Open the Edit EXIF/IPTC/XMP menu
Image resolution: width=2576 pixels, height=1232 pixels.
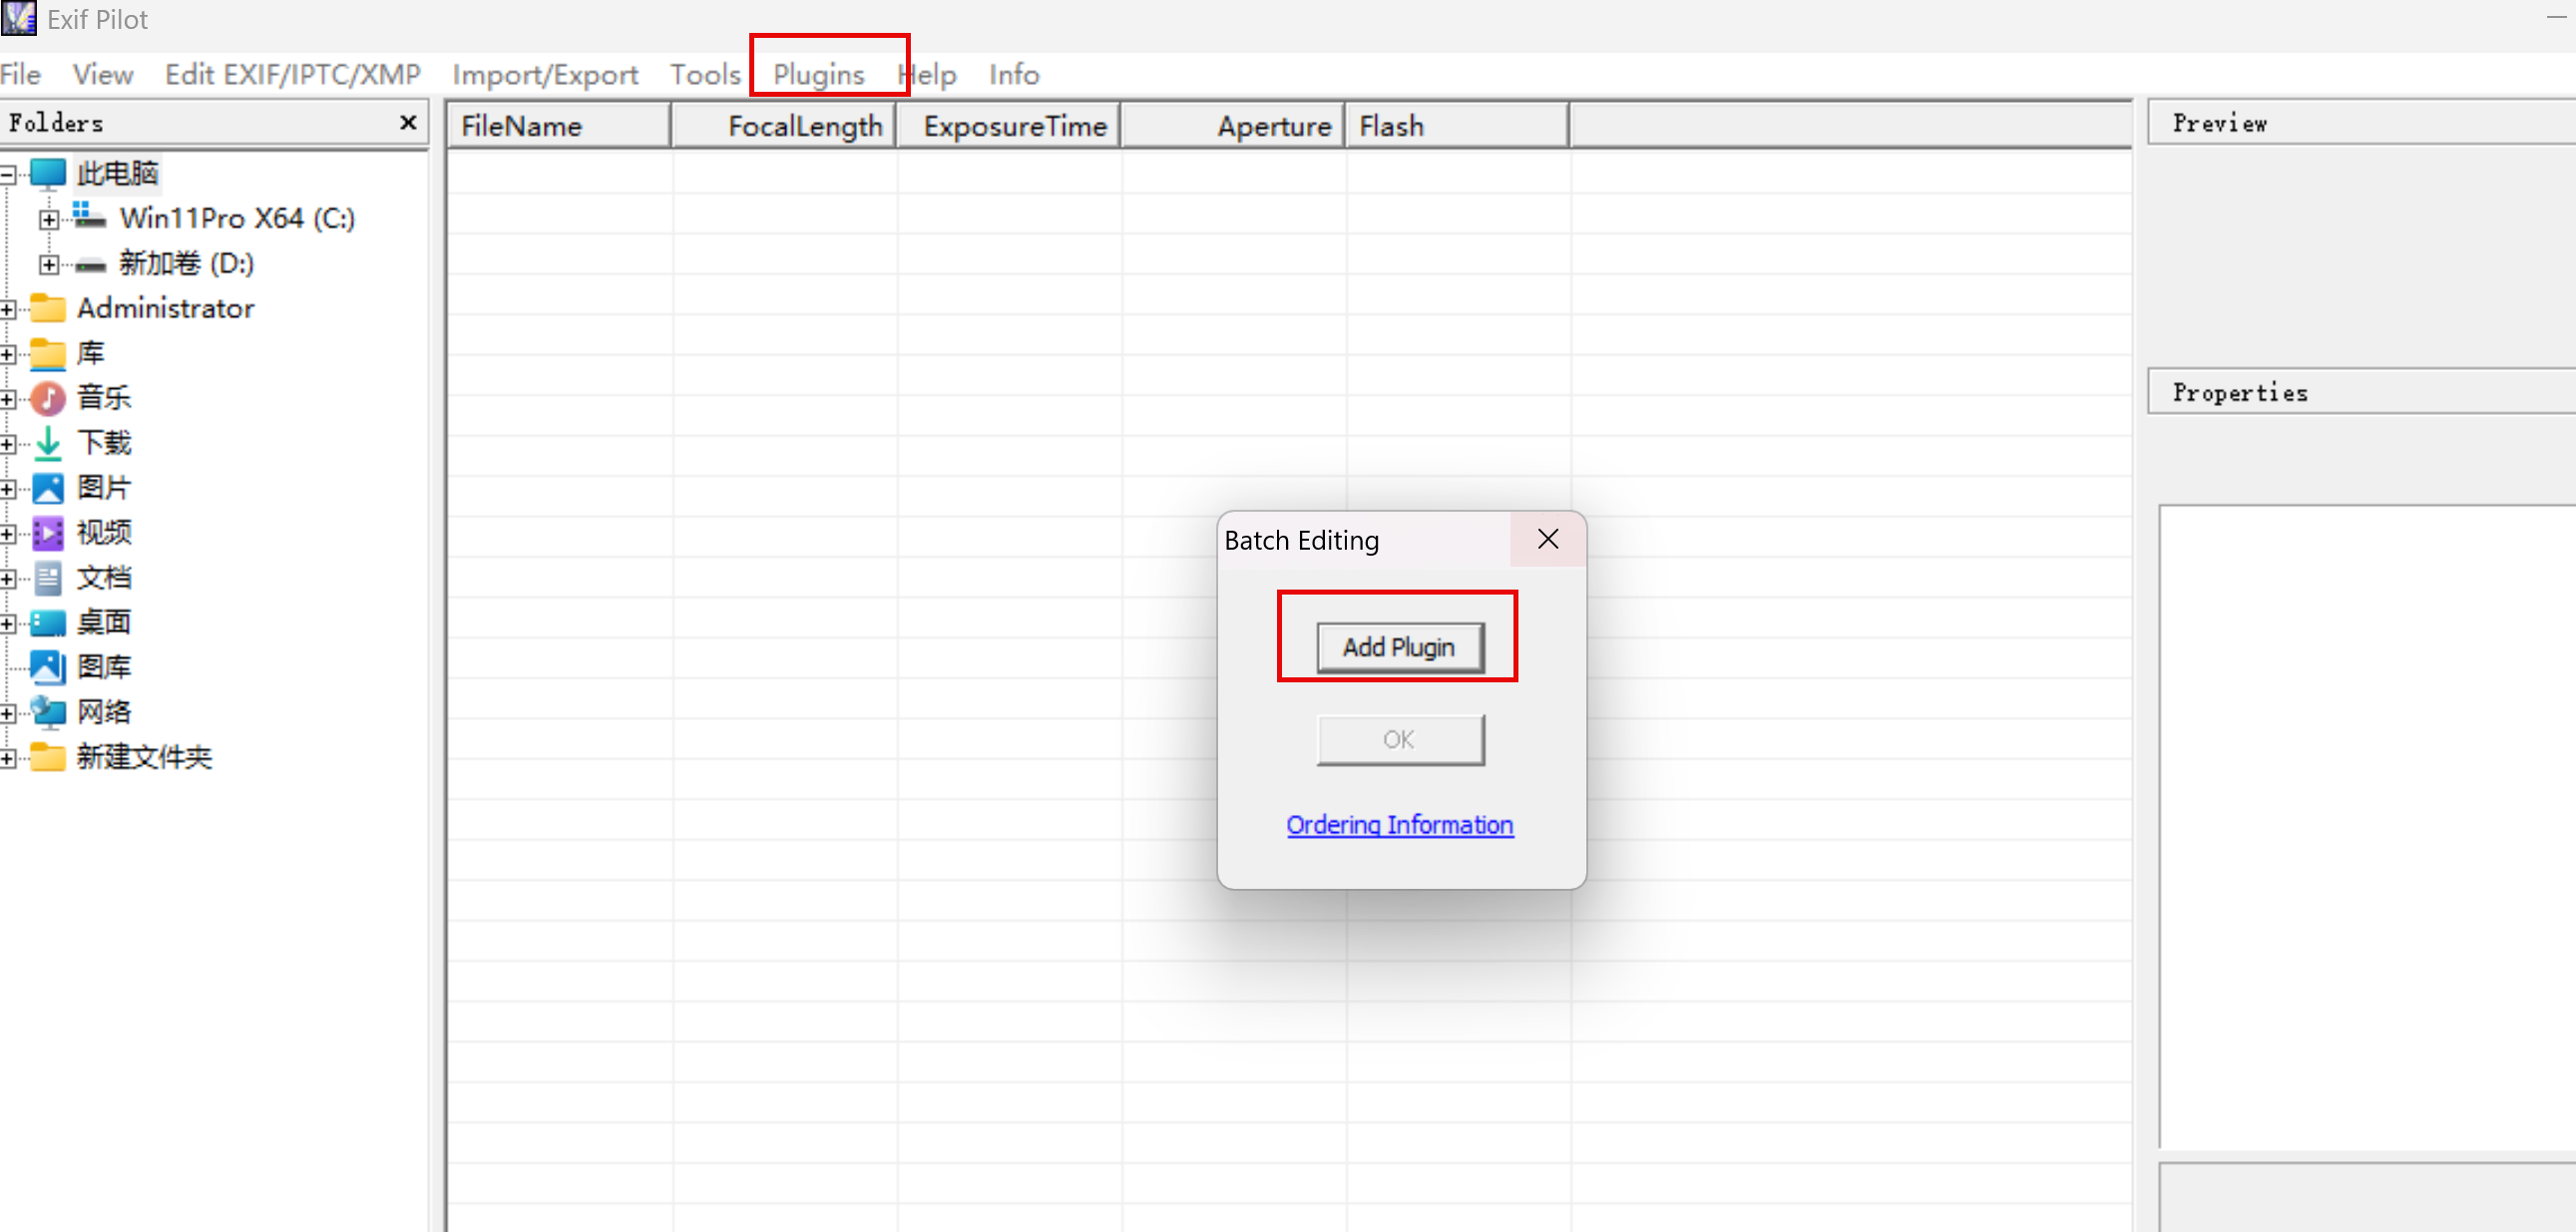click(292, 75)
